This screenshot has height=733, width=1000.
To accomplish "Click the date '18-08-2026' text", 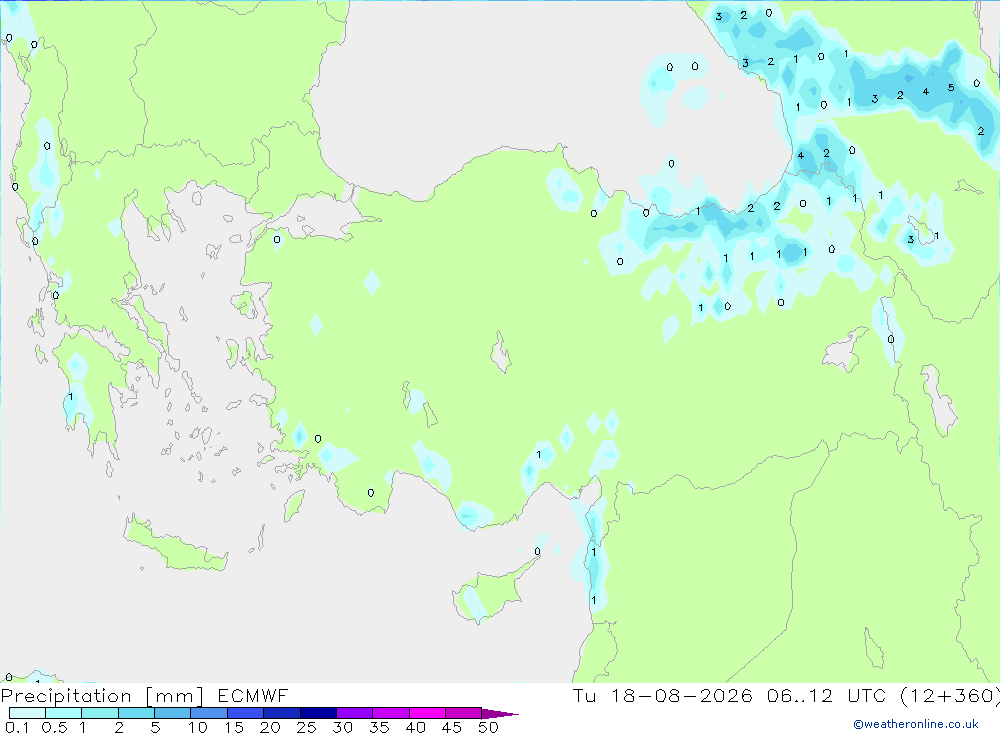I will [682, 695].
